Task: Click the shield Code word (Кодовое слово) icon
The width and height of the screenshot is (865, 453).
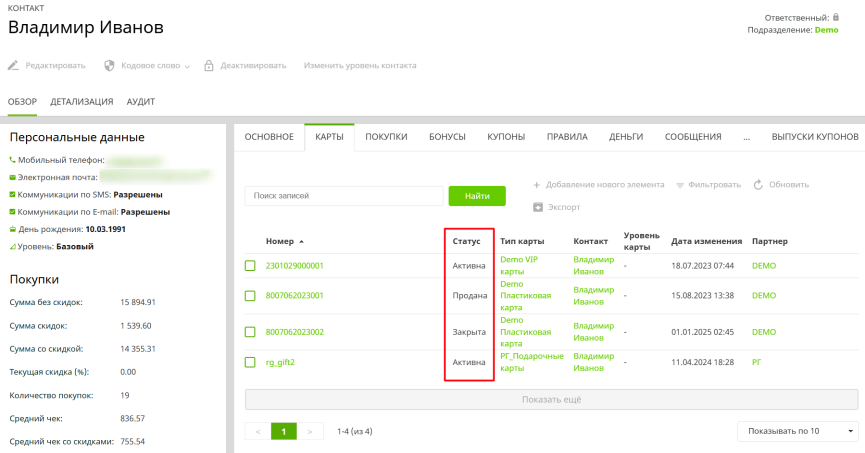Action: coord(109,66)
